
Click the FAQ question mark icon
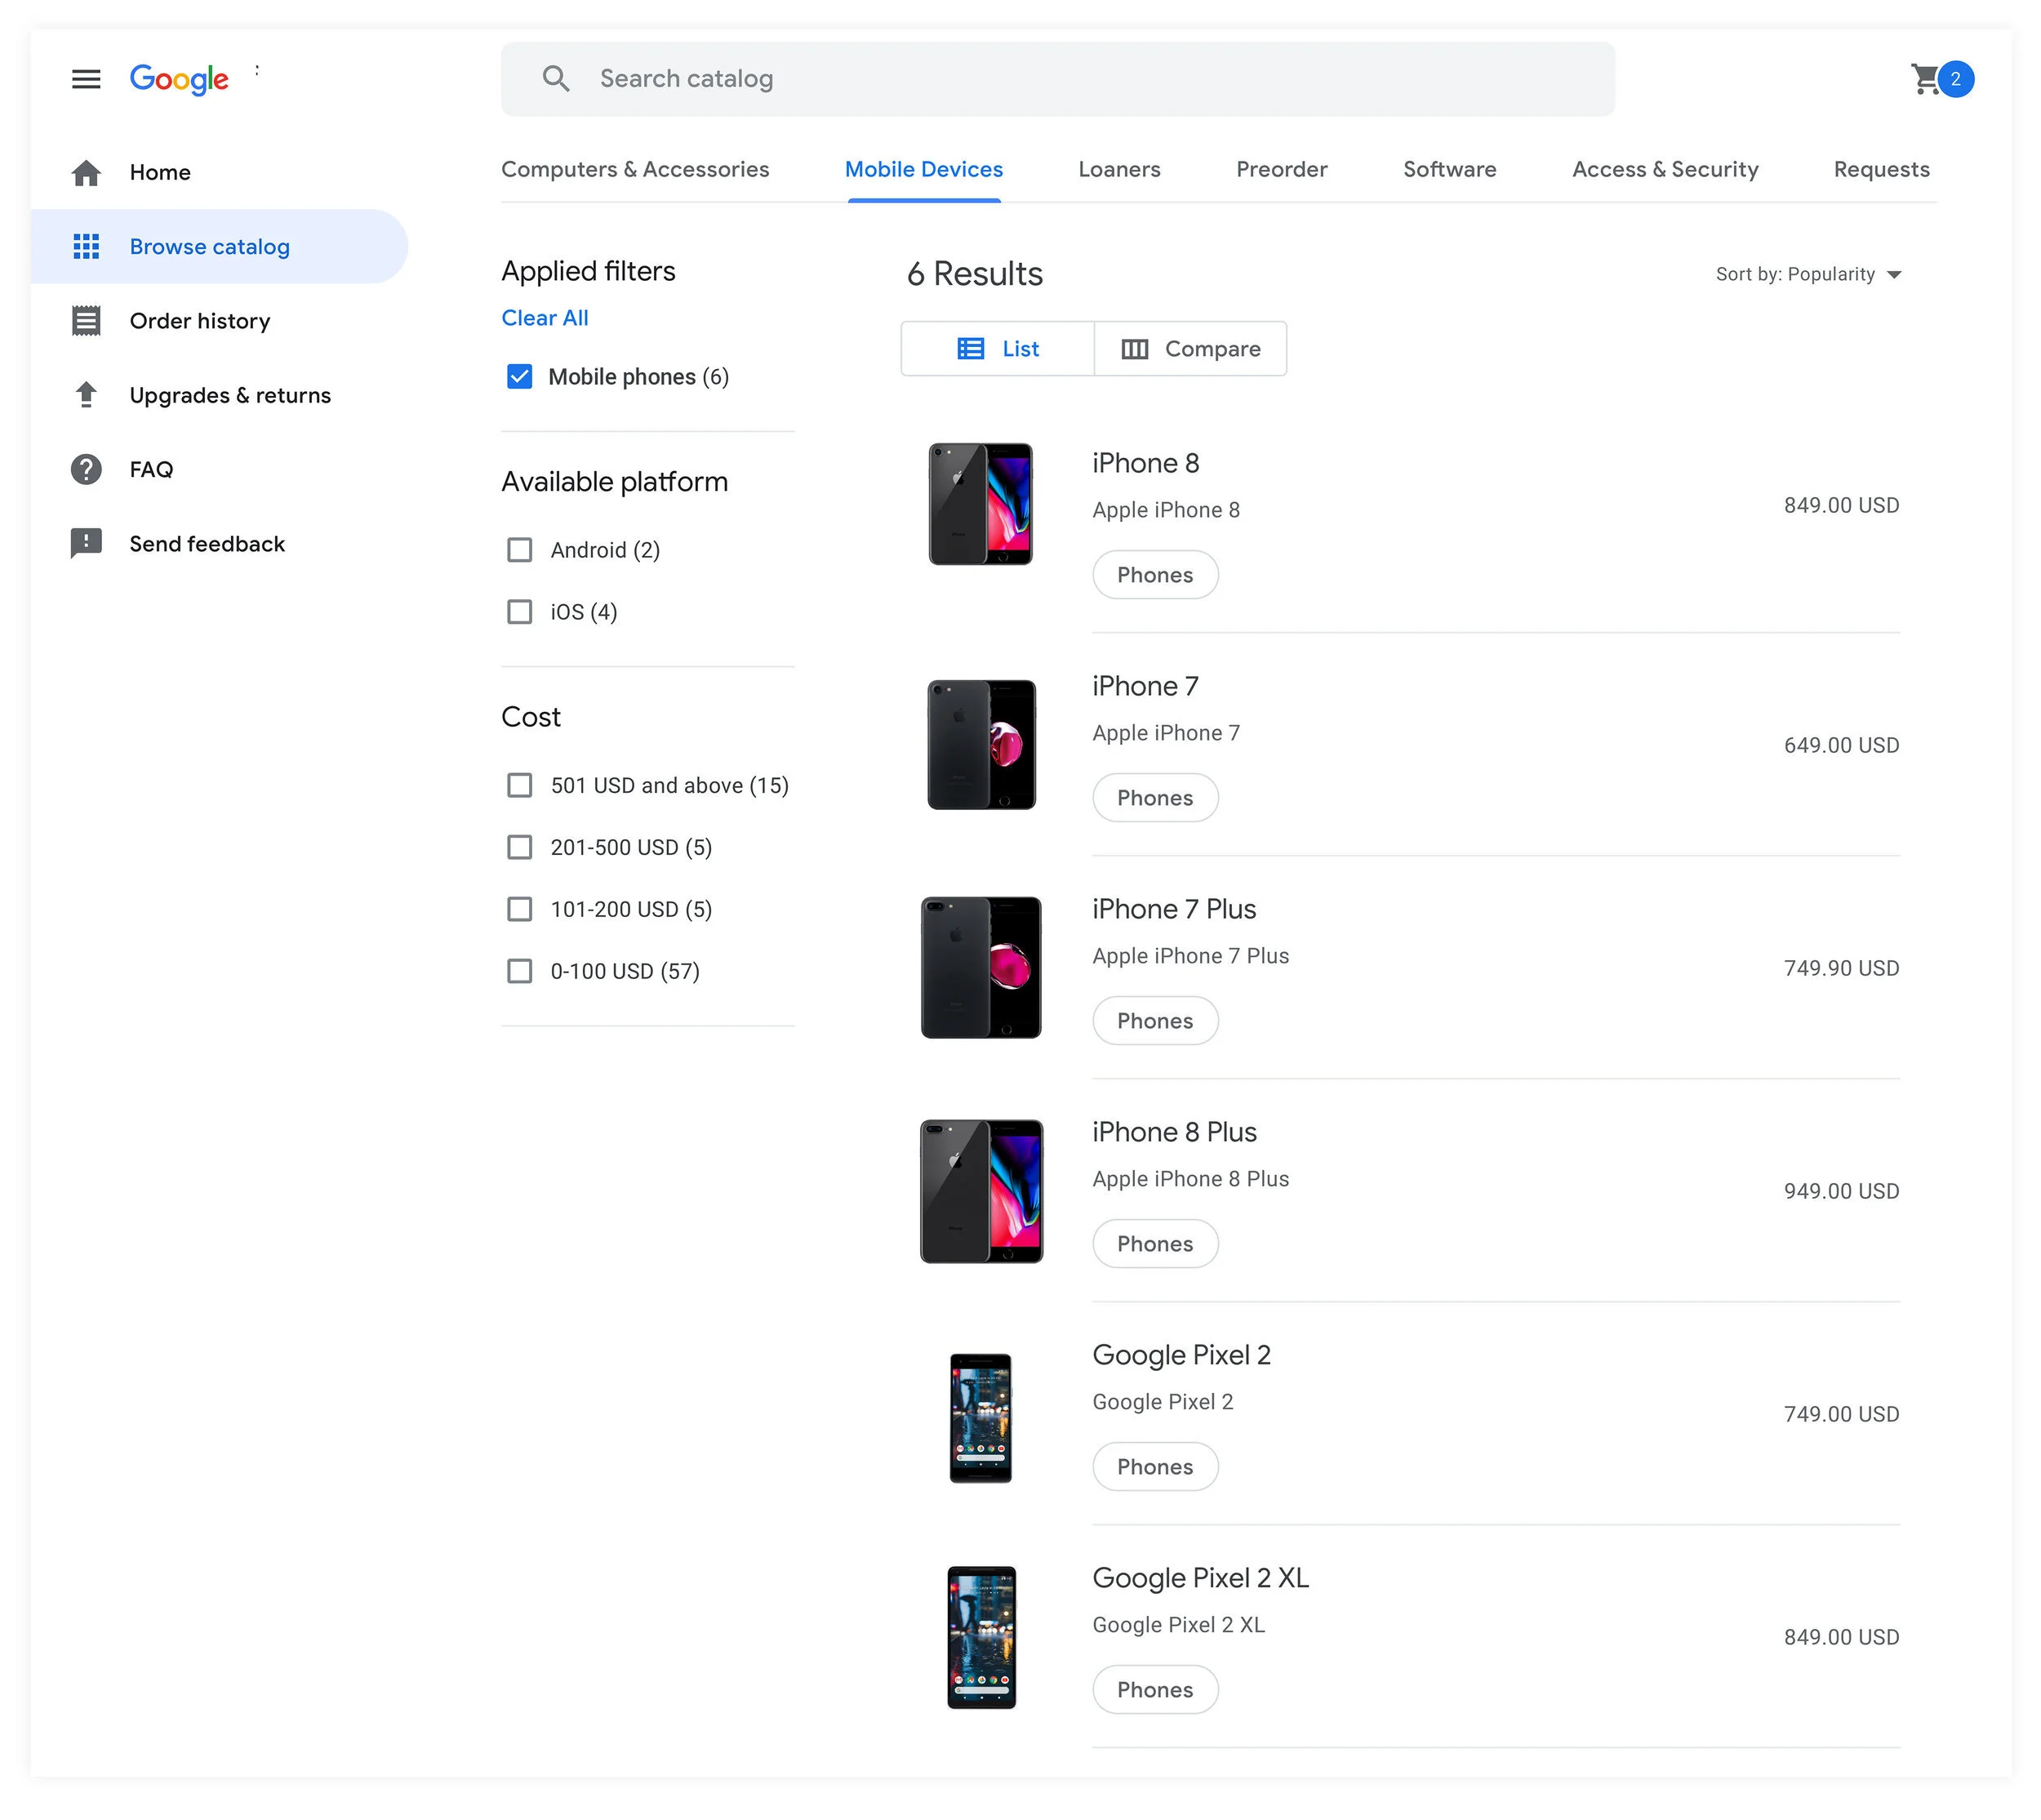(86, 469)
